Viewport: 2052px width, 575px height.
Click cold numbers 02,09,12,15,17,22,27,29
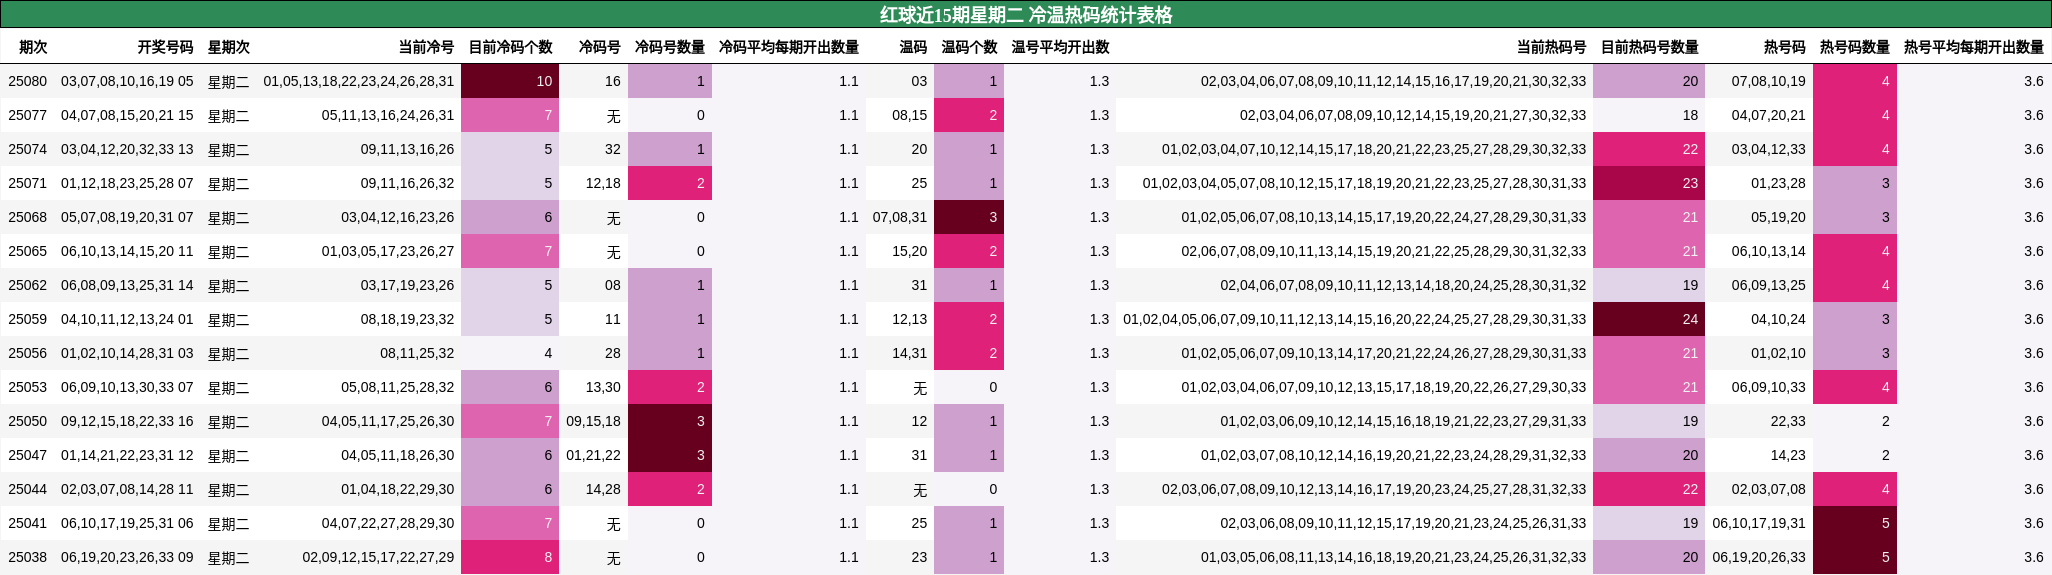coord(378,557)
